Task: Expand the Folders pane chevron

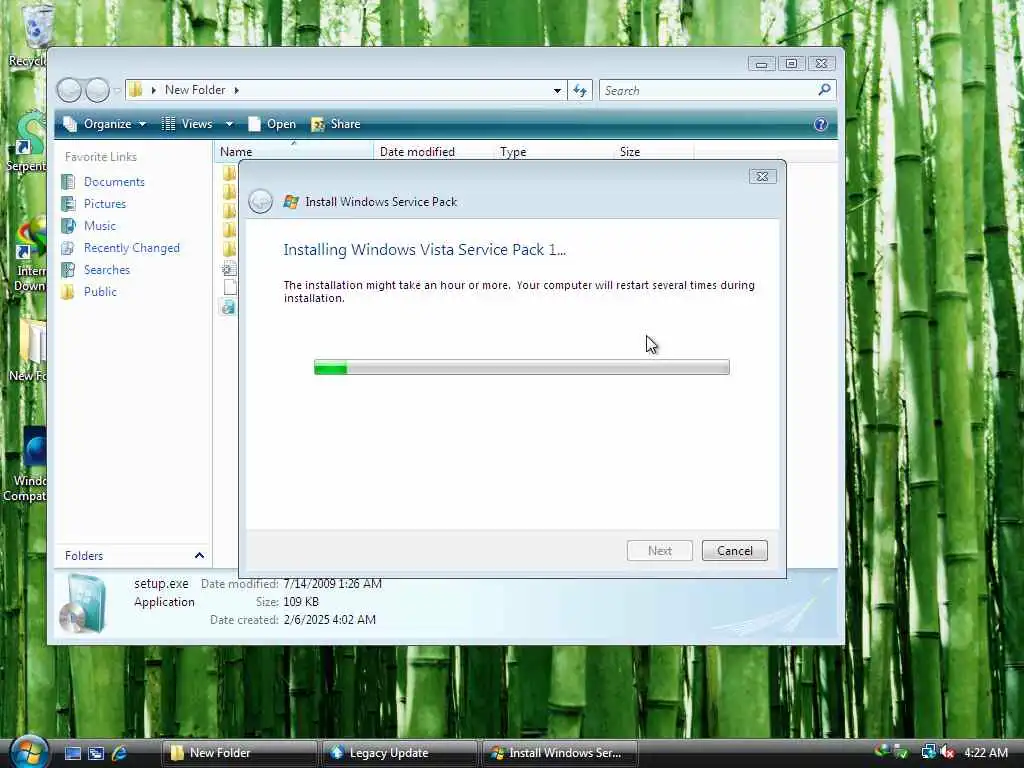Action: [x=199, y=556]
